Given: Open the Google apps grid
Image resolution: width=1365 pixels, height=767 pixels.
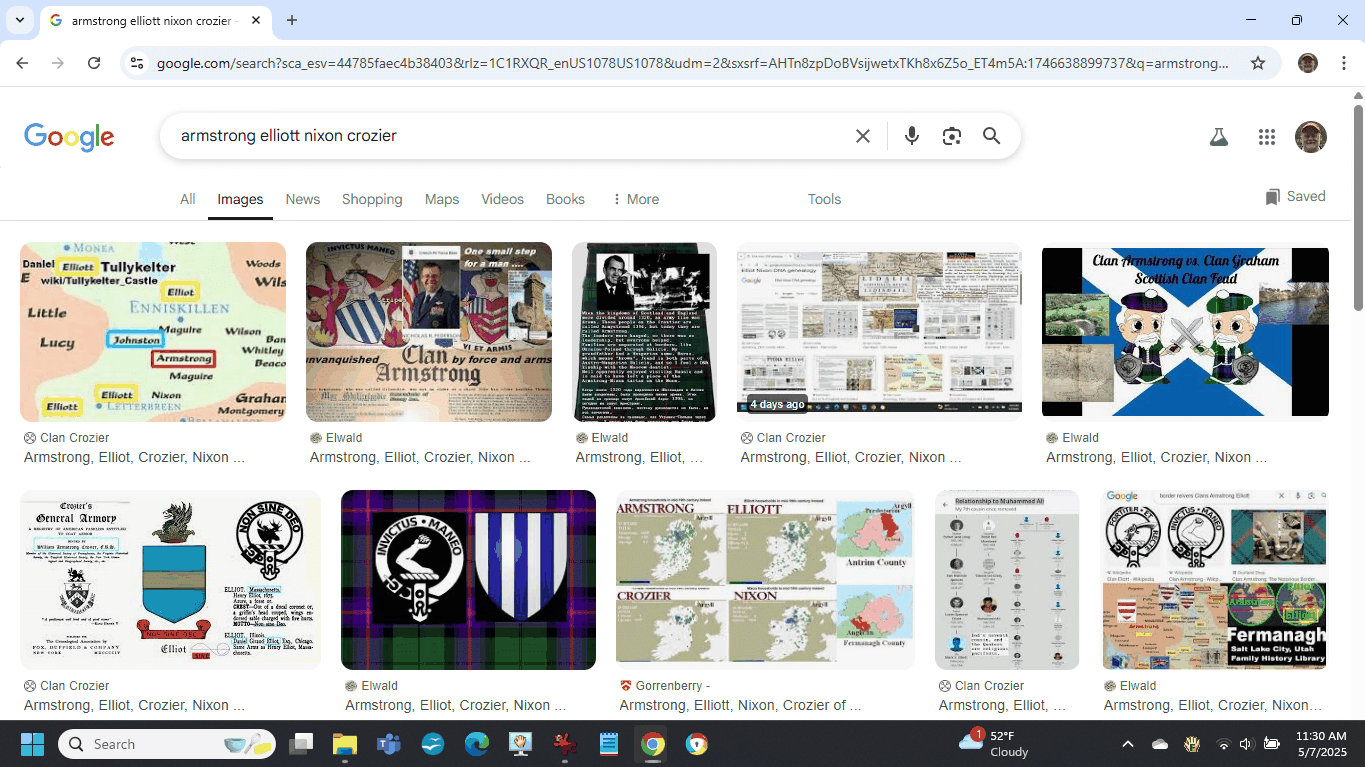Looking at the screenshot, I should pos(1267,137).
